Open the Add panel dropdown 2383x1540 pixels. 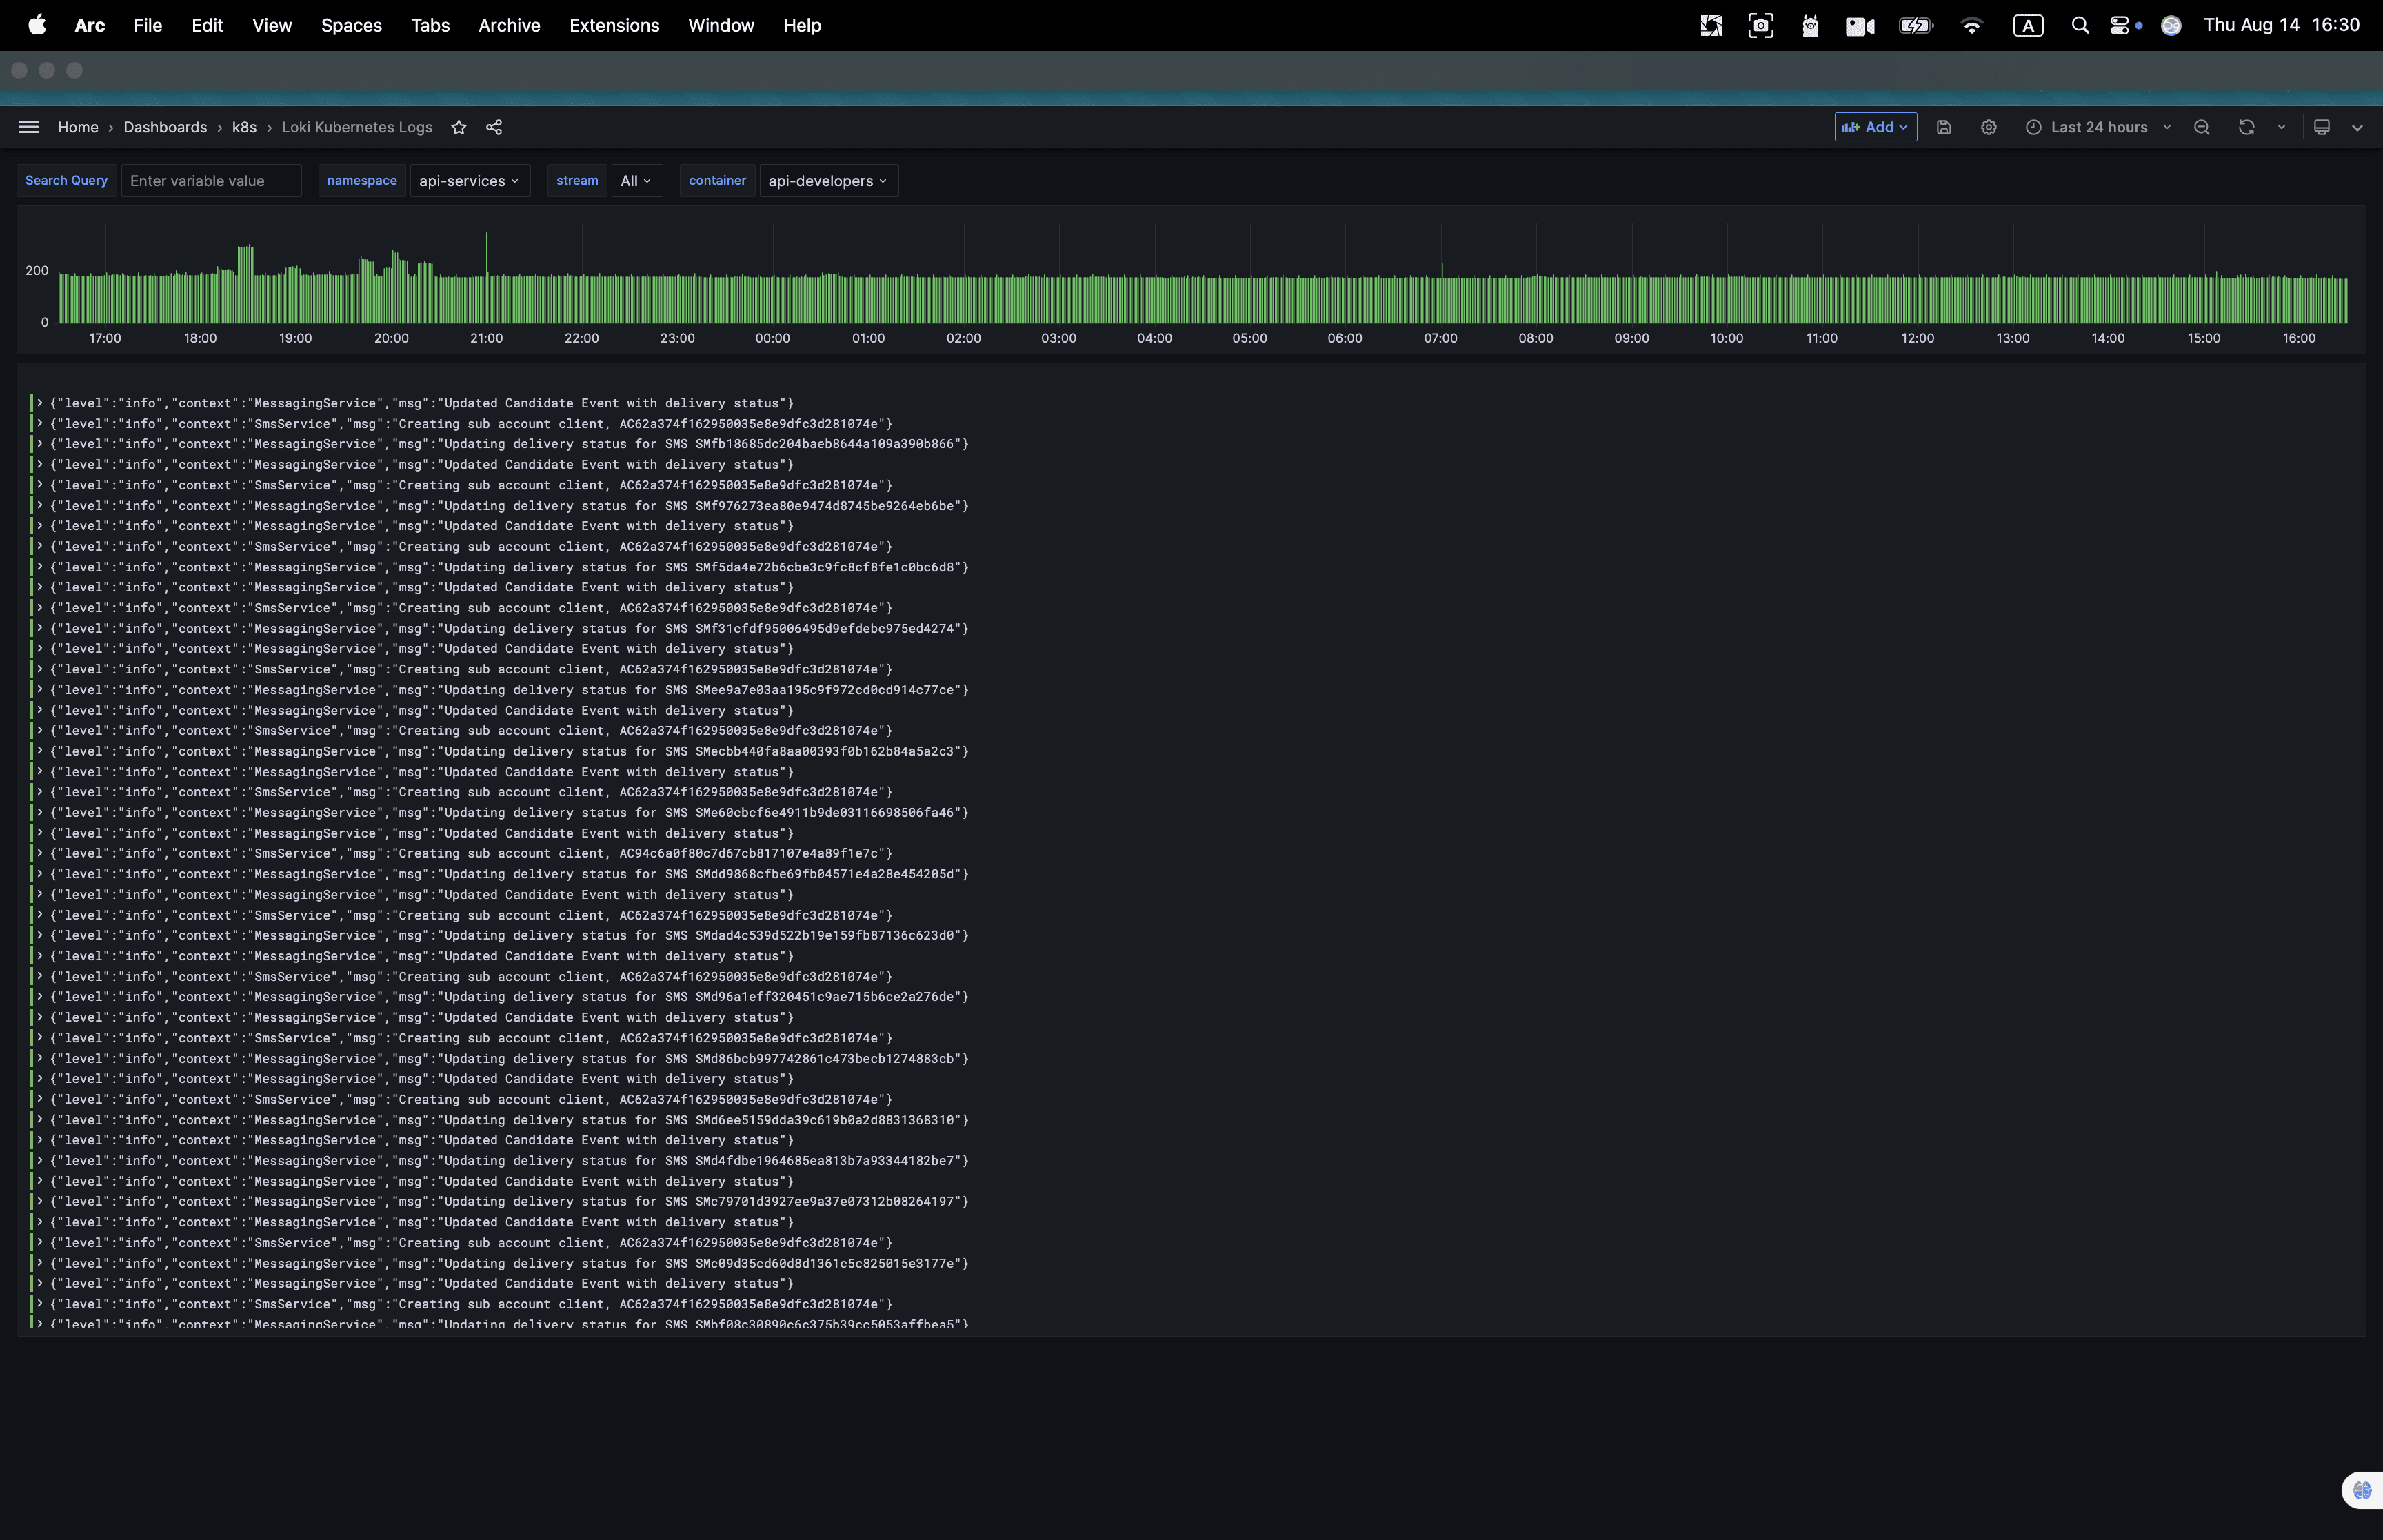[x=1875, y=127]
